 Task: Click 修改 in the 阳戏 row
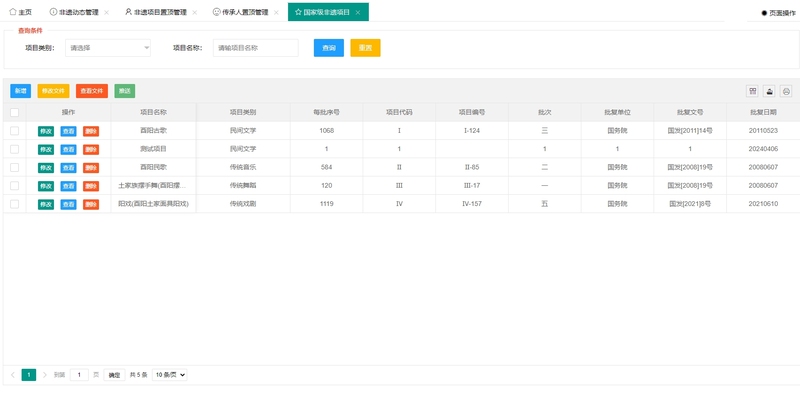[x=46, y=204]
